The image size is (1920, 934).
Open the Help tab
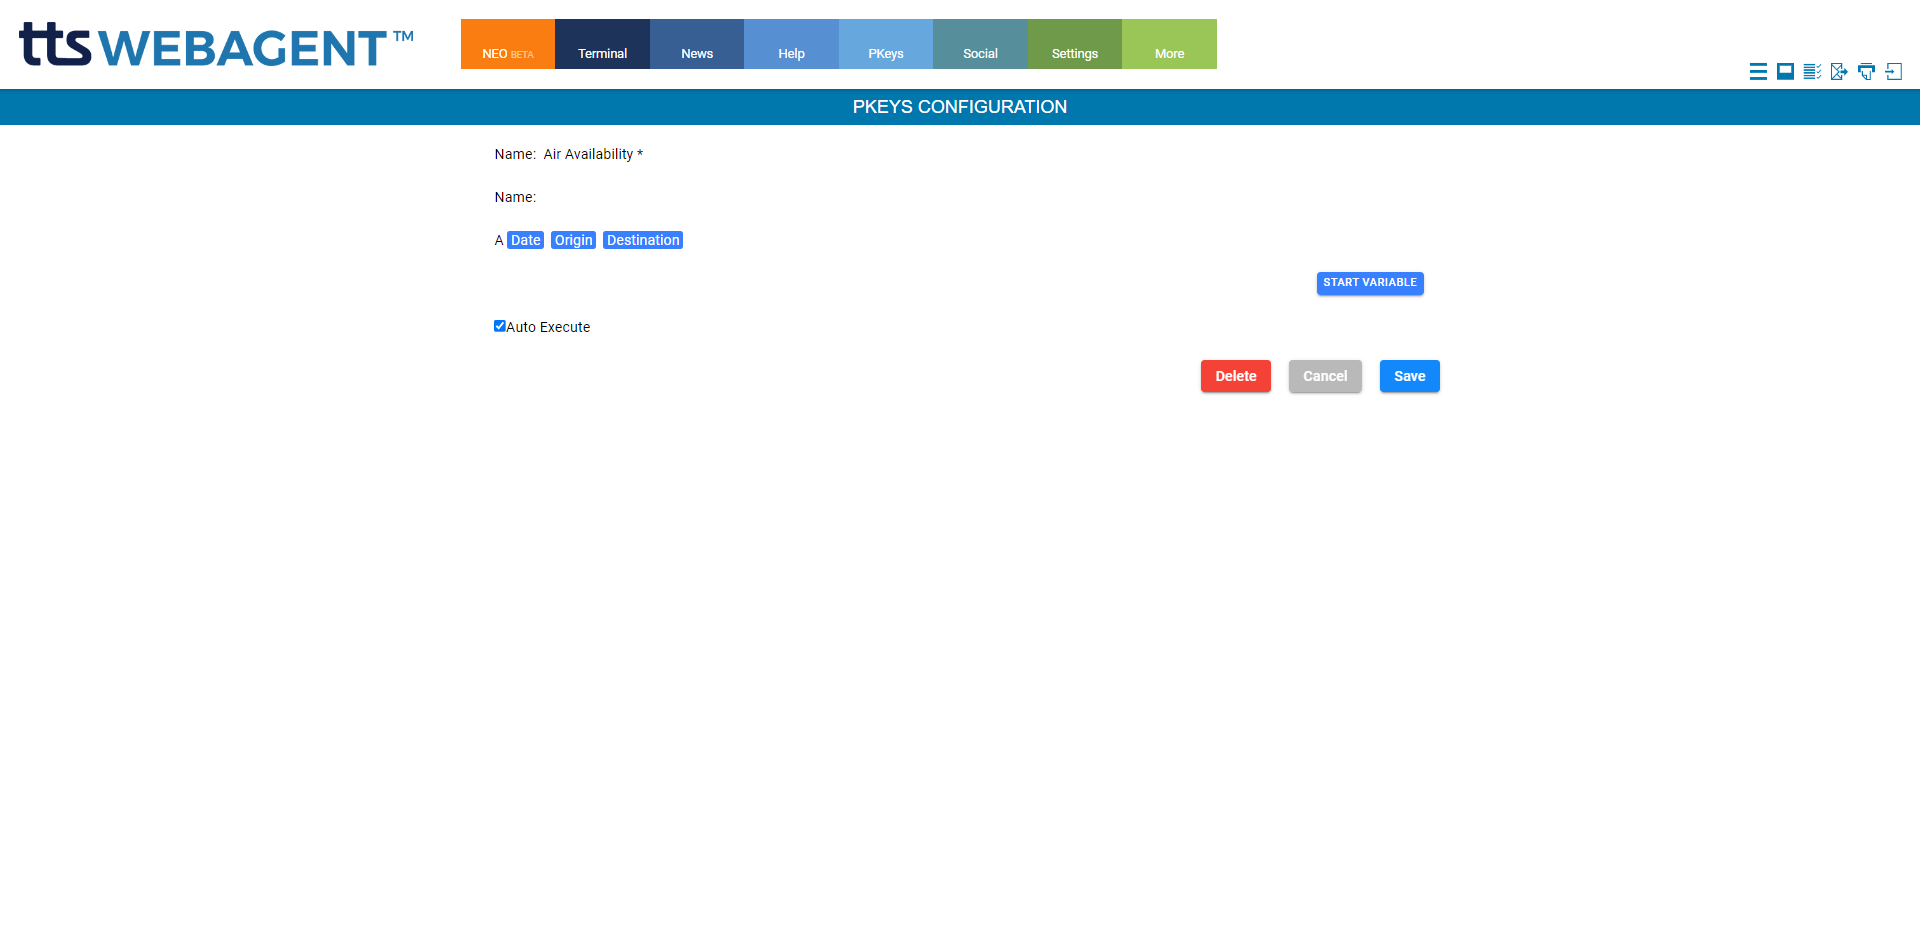click(x=791, y=45)
